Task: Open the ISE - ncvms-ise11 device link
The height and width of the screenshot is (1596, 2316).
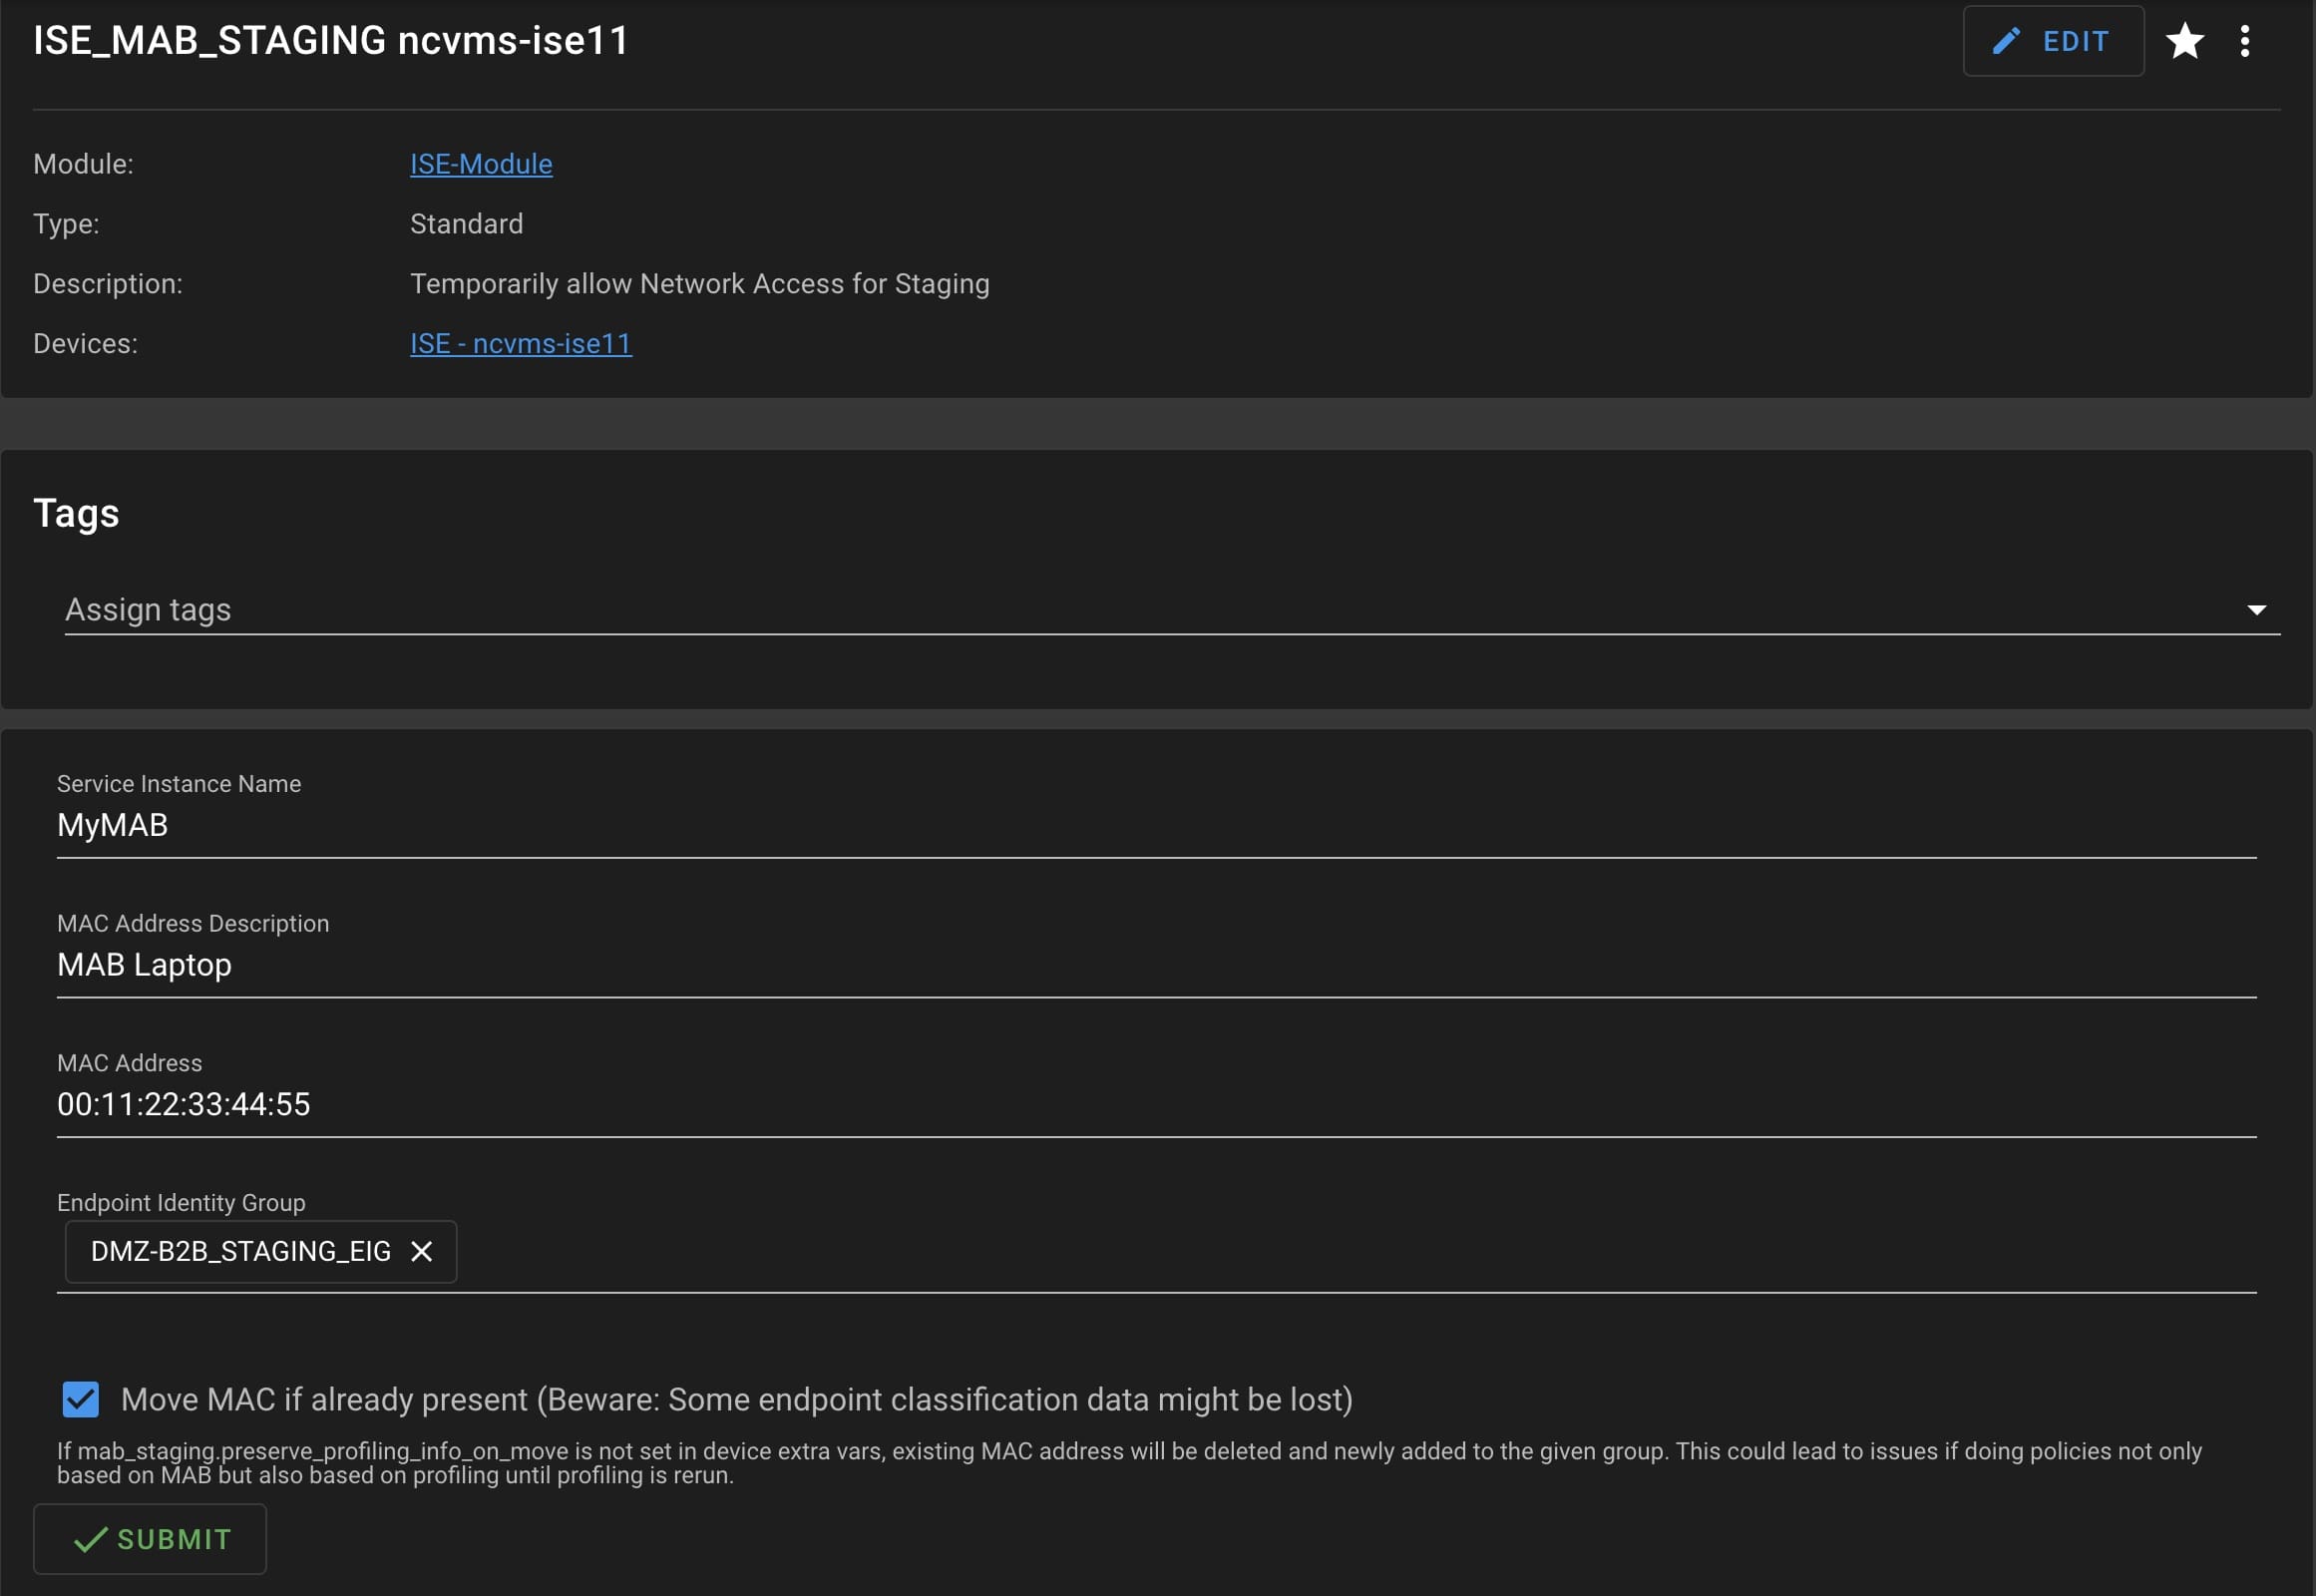Action: click(x=520, y=344)
